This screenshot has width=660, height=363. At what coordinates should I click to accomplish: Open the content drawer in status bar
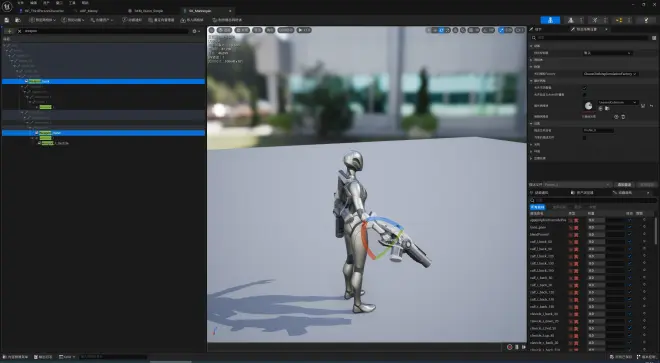pos(16,357)
